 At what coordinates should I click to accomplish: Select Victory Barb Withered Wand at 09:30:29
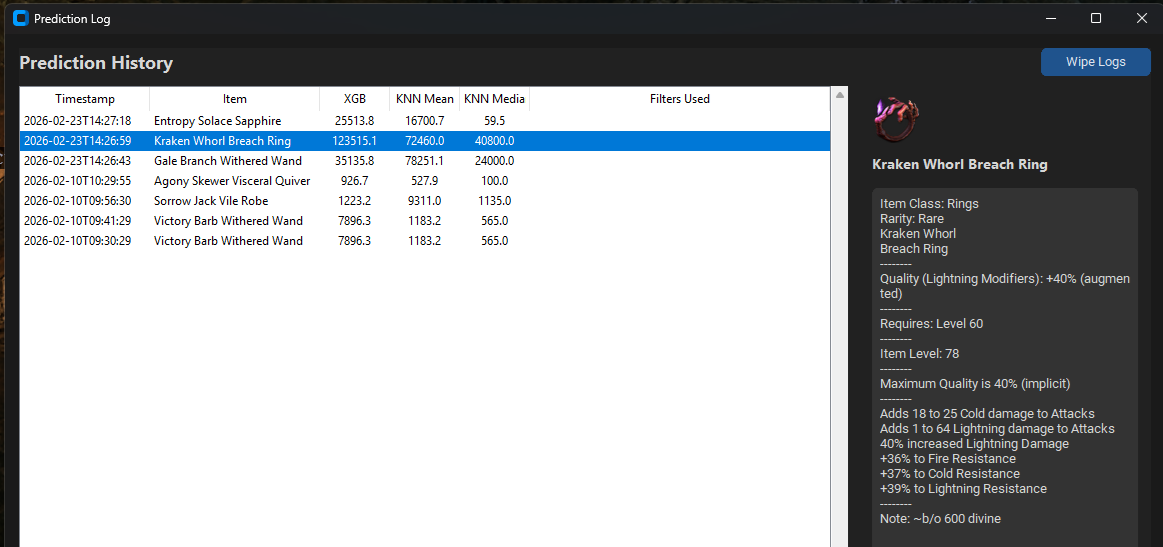coord(228,241)
